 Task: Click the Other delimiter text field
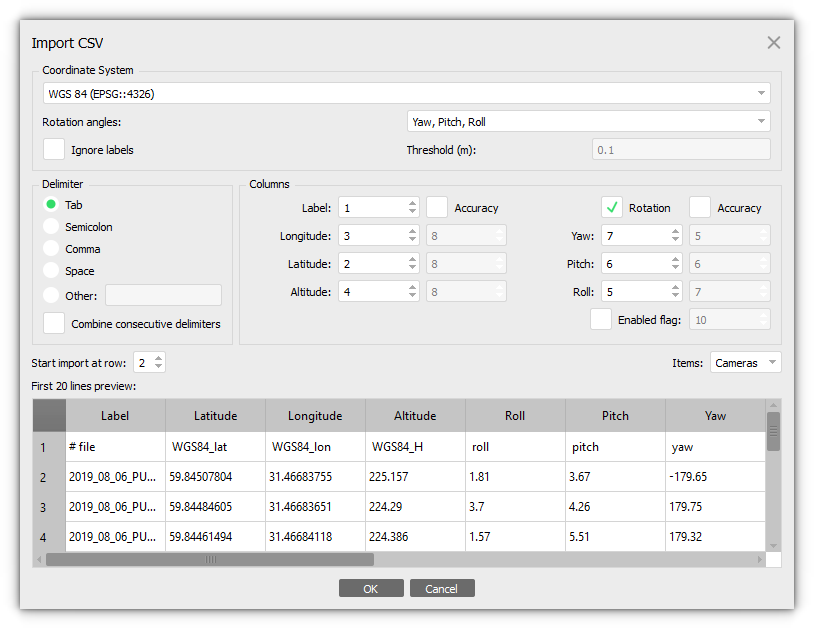click(x=164, y=295)
